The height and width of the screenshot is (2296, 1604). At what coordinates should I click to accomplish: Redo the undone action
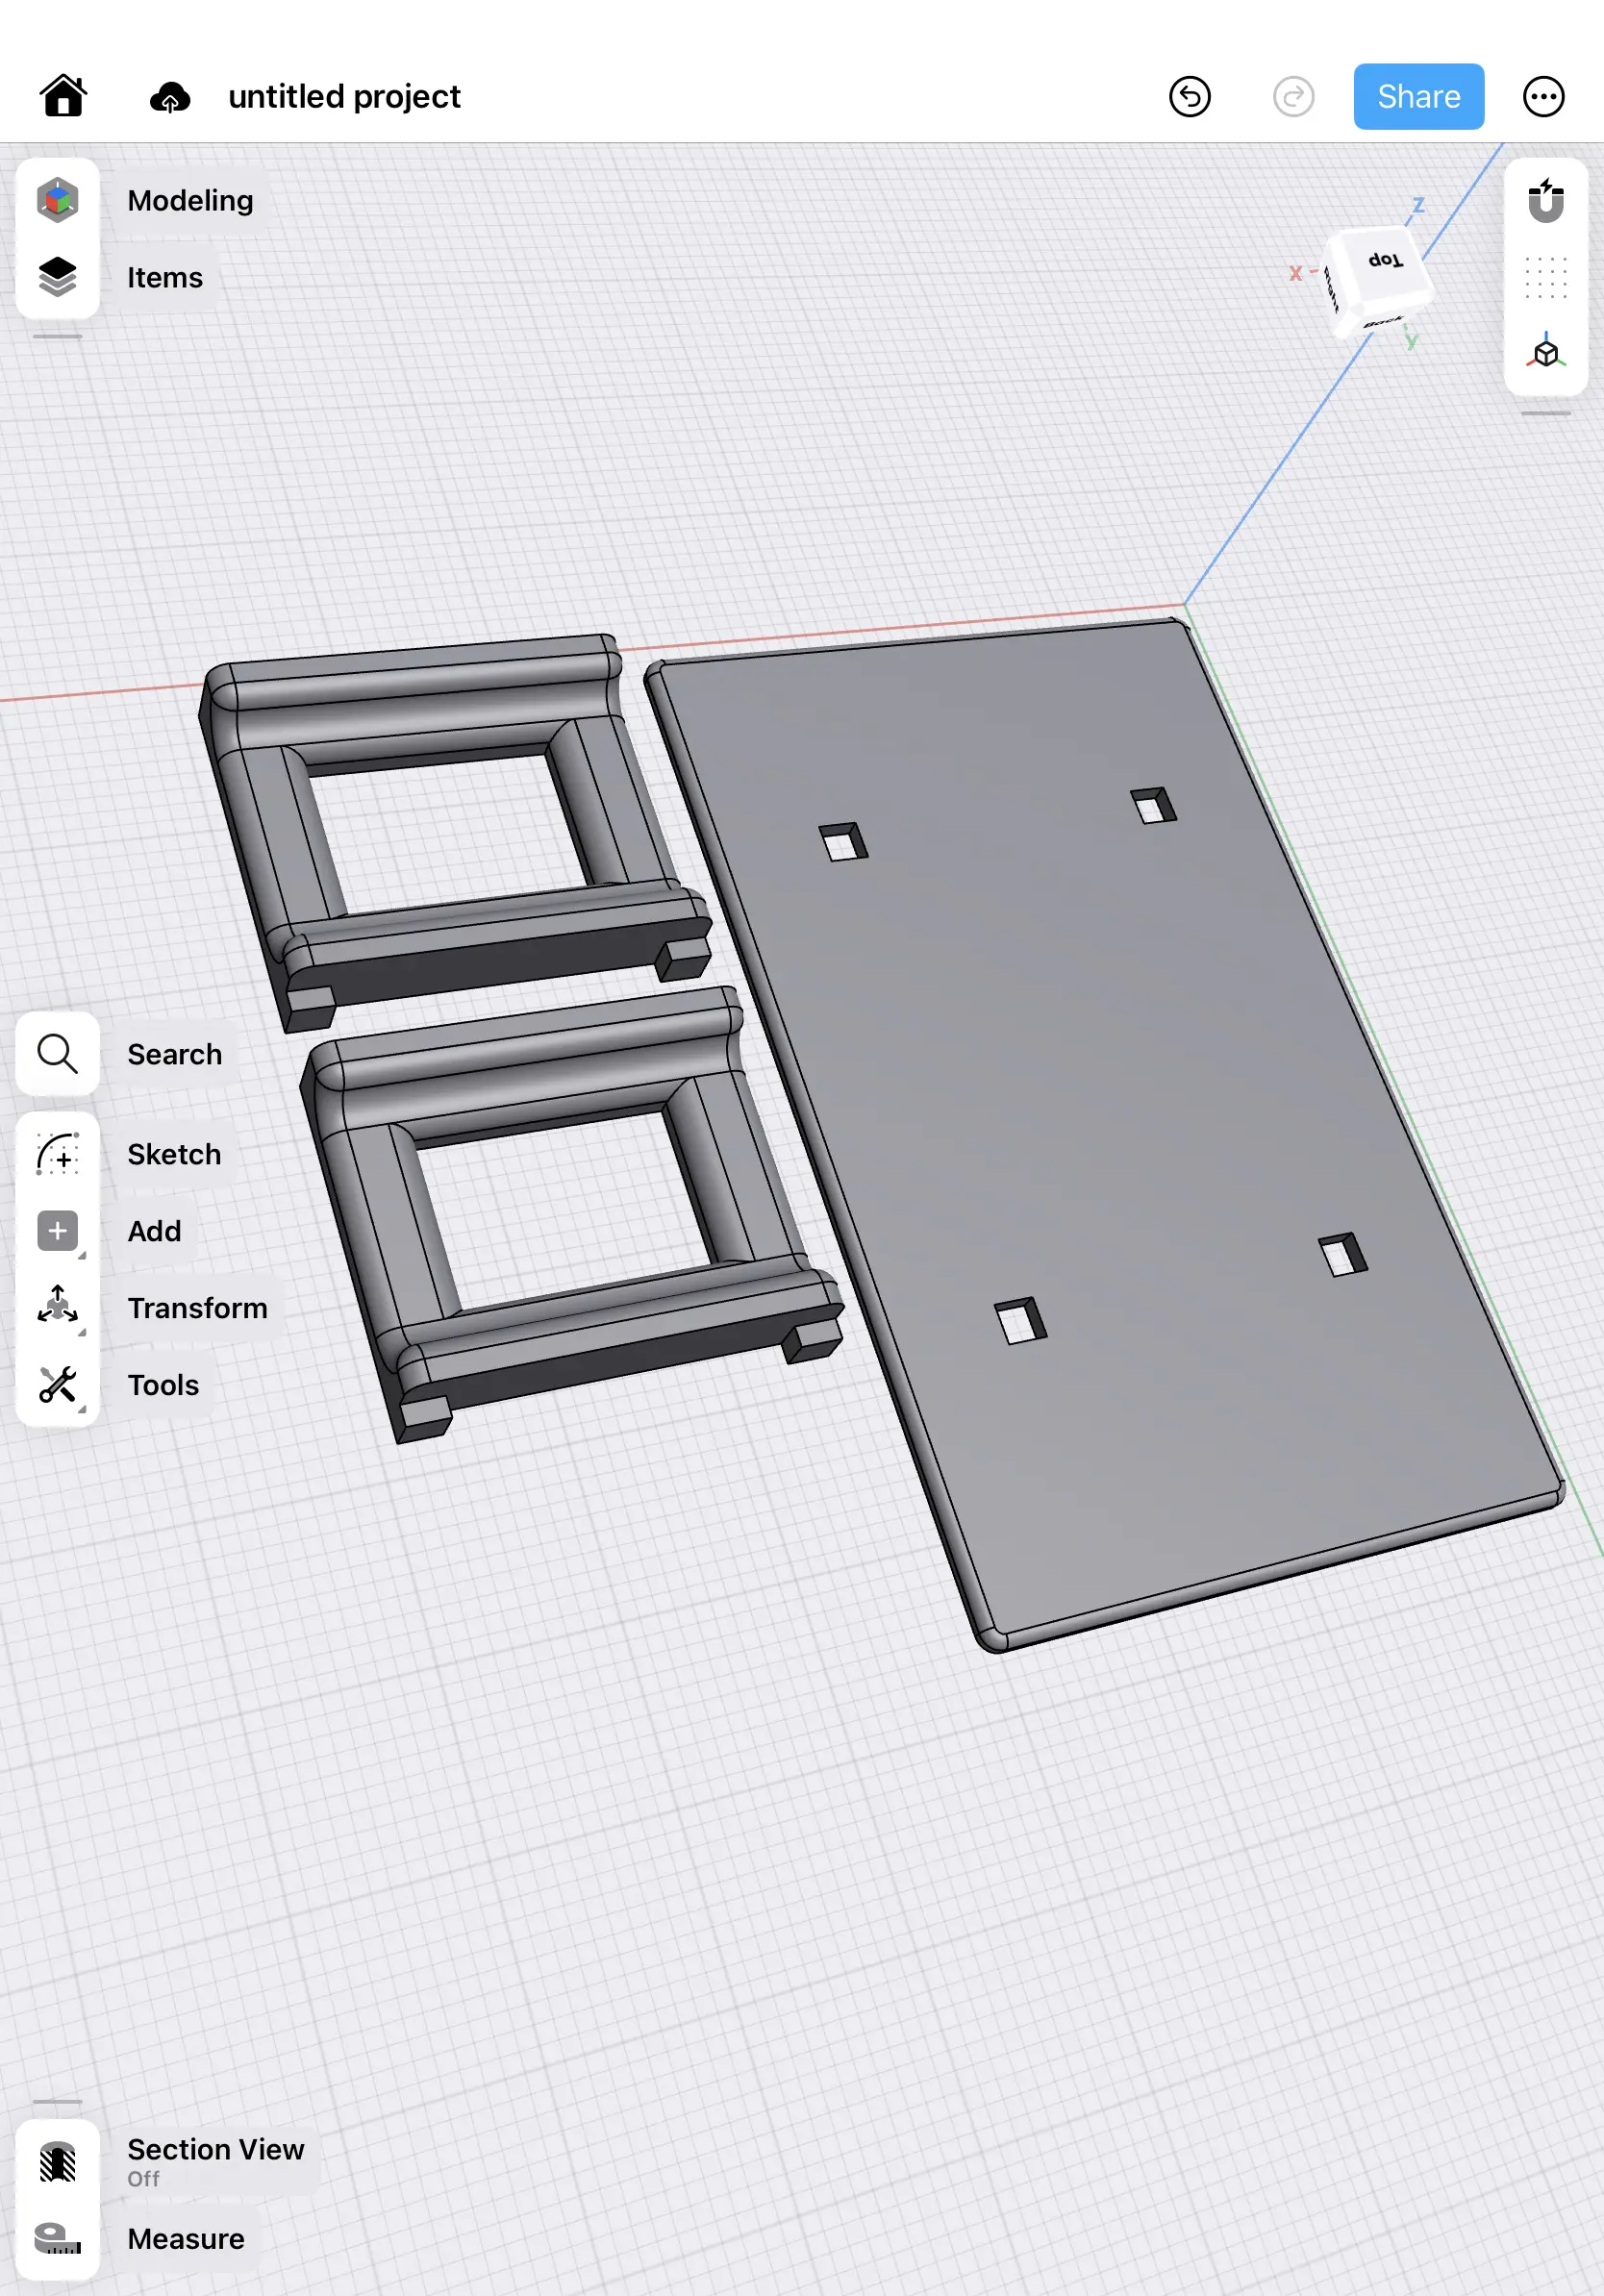(1293, 97)
